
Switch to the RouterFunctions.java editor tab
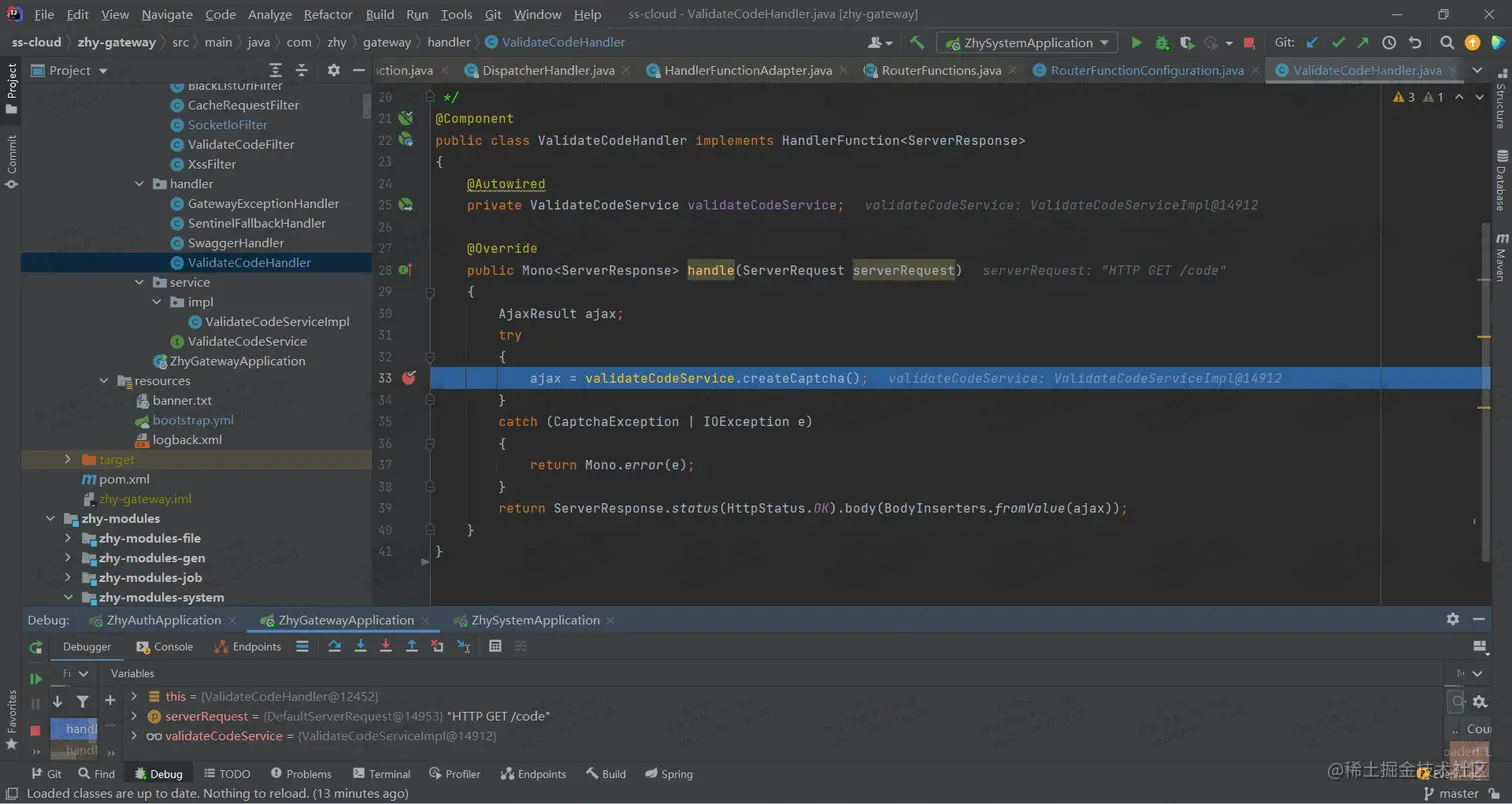tap(940, 71)
